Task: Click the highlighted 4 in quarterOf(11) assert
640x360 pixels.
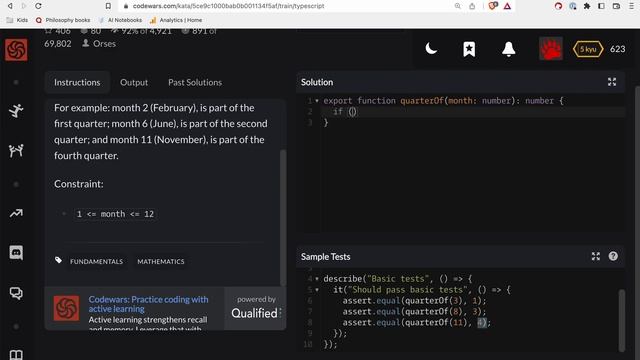Action: 481,323
